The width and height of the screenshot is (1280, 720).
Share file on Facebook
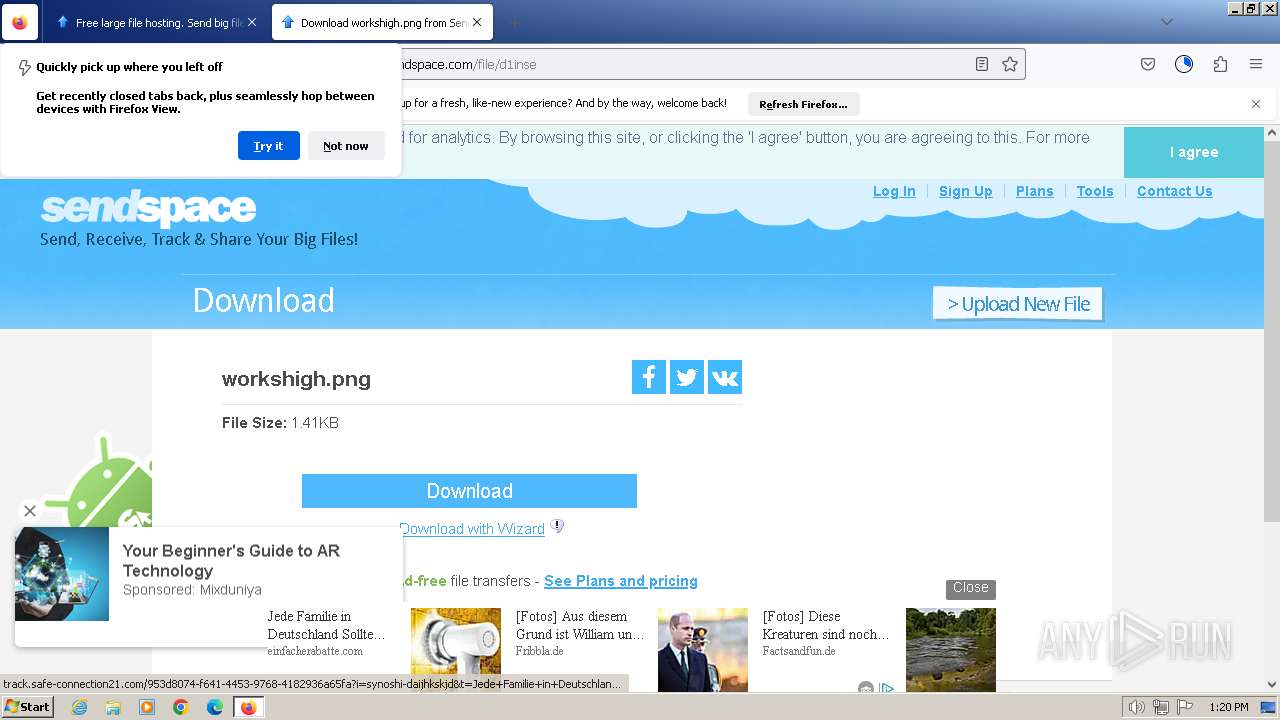point(649,377)
